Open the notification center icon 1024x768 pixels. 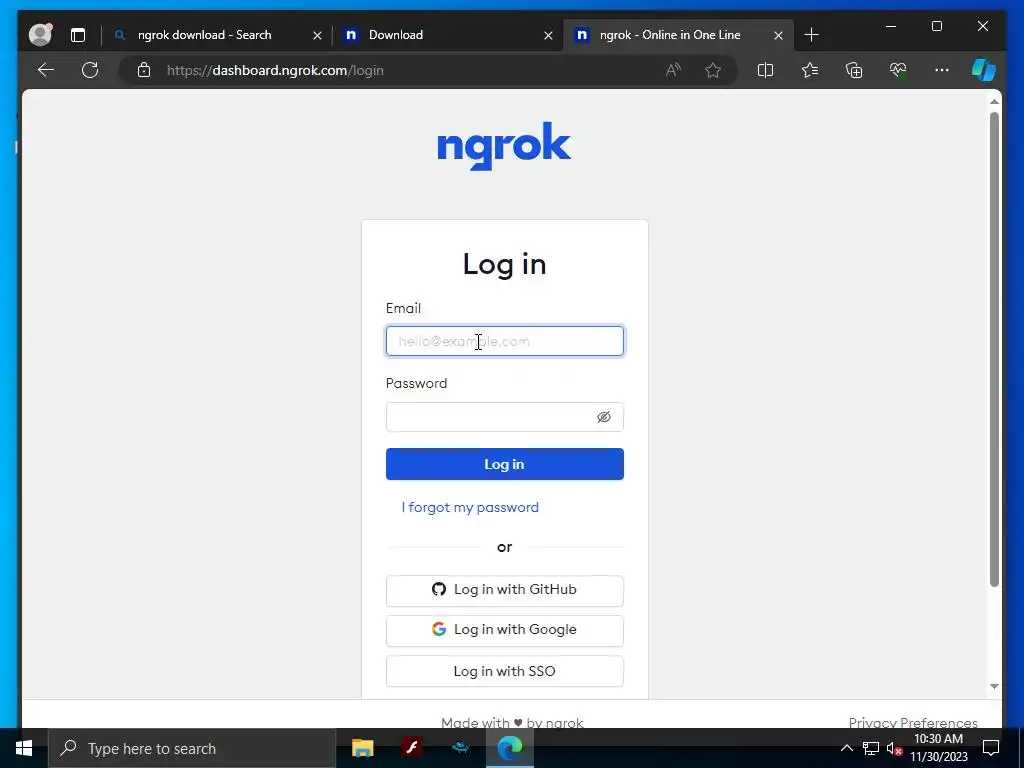click(x=991, y=748)
